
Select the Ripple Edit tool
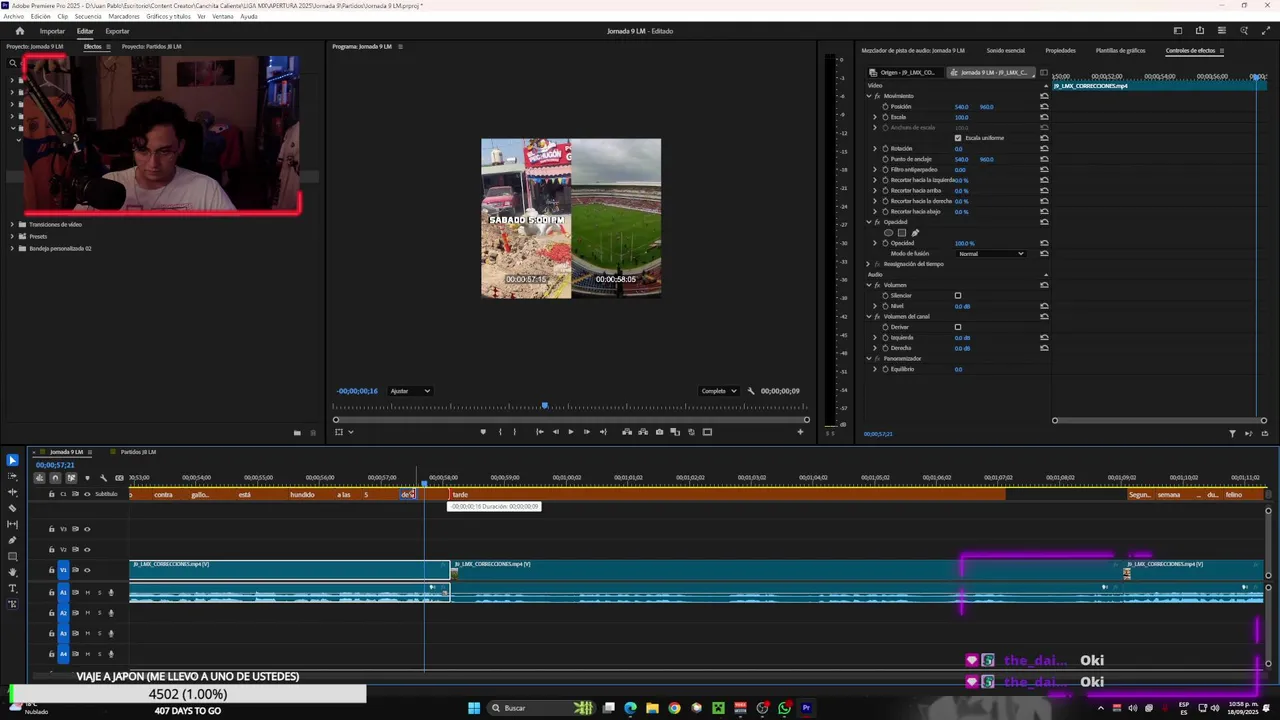pos(12,492)
